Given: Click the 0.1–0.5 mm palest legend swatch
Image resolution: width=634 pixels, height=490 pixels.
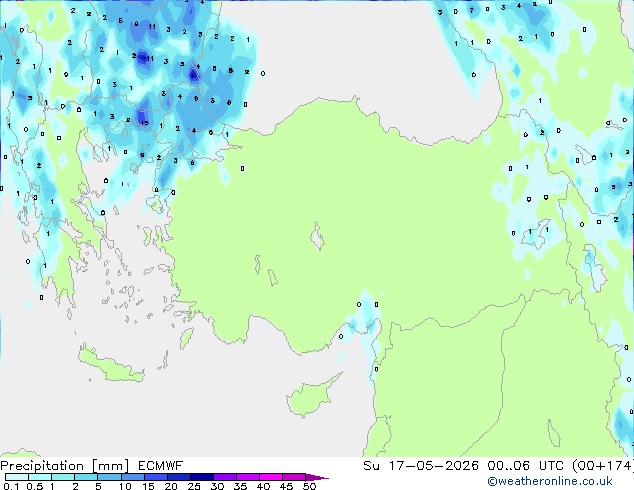Looking at the screenshot, I should pyautogui.click(x=17, y=477).
